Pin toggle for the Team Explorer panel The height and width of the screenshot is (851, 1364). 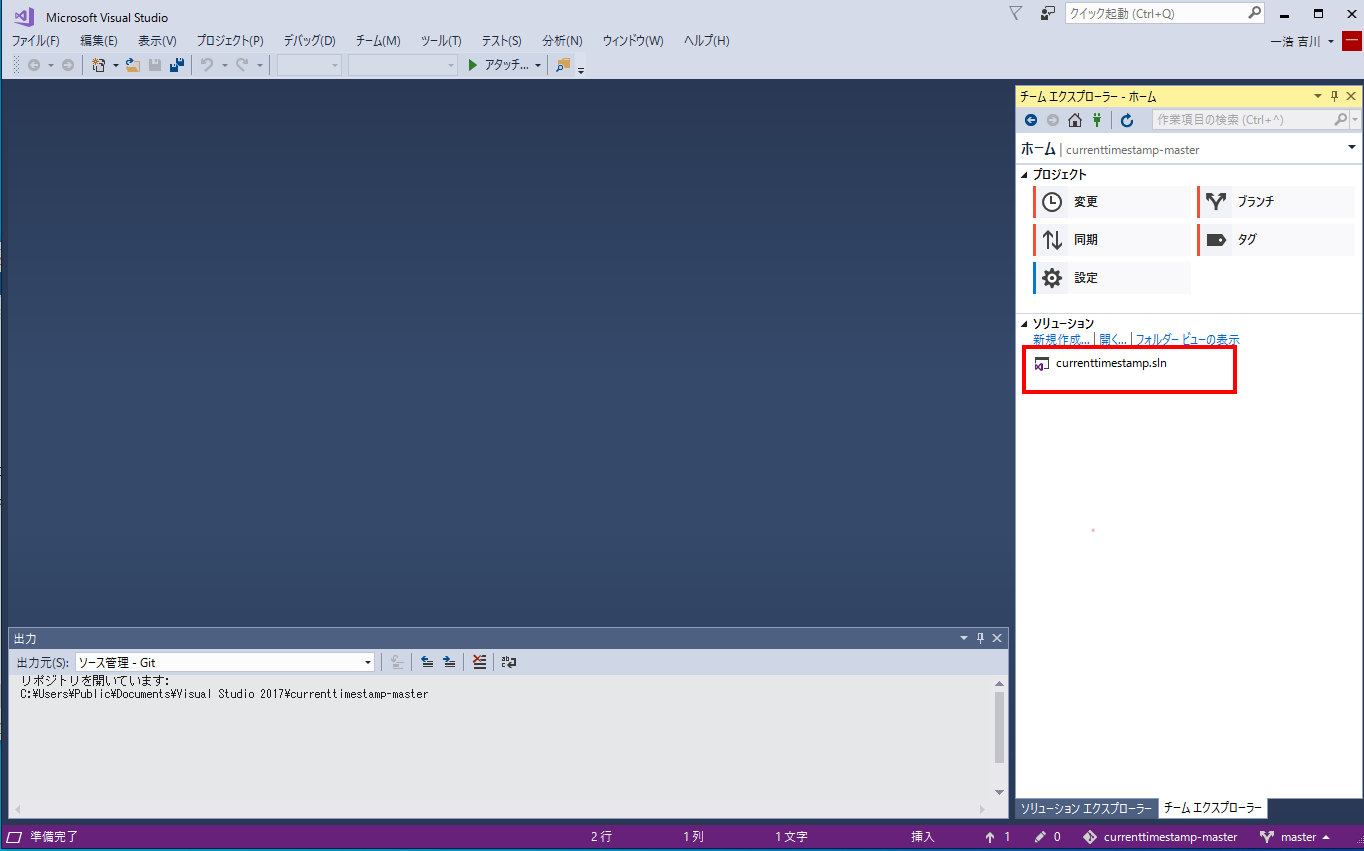pos(1334,96)
